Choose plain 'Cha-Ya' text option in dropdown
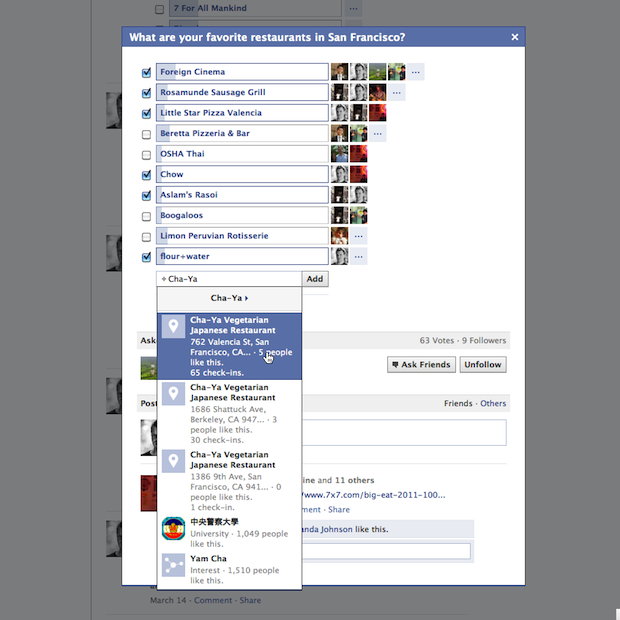The height and width of the screenshot is (620, 620). 229,298
